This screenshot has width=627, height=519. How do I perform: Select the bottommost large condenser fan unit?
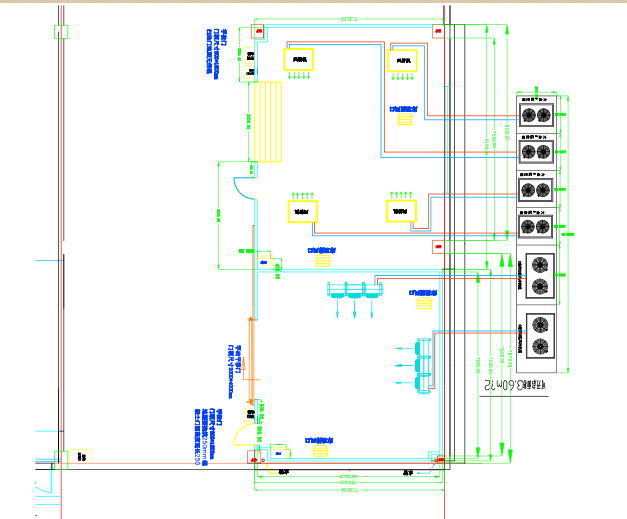click(x=540, y=336)
